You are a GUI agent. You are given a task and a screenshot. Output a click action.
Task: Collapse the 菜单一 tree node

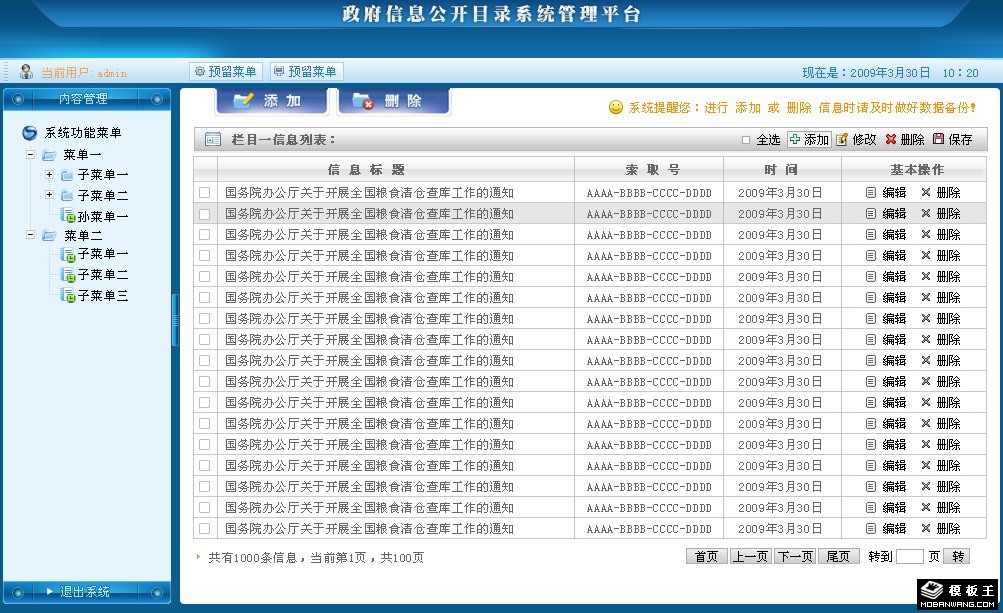[30, 154]
